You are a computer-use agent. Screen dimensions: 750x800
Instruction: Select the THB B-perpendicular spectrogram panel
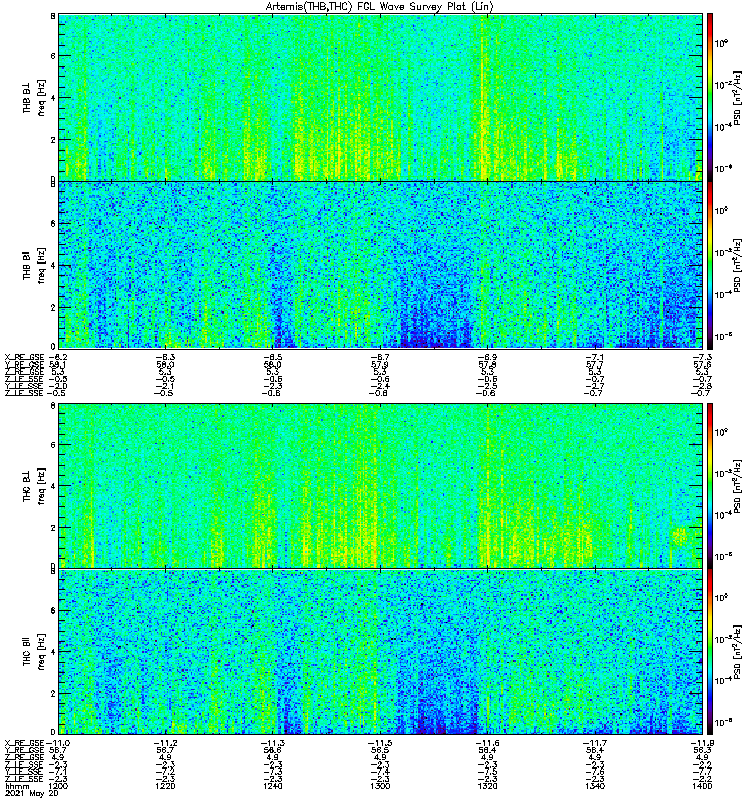pos(380,97)
